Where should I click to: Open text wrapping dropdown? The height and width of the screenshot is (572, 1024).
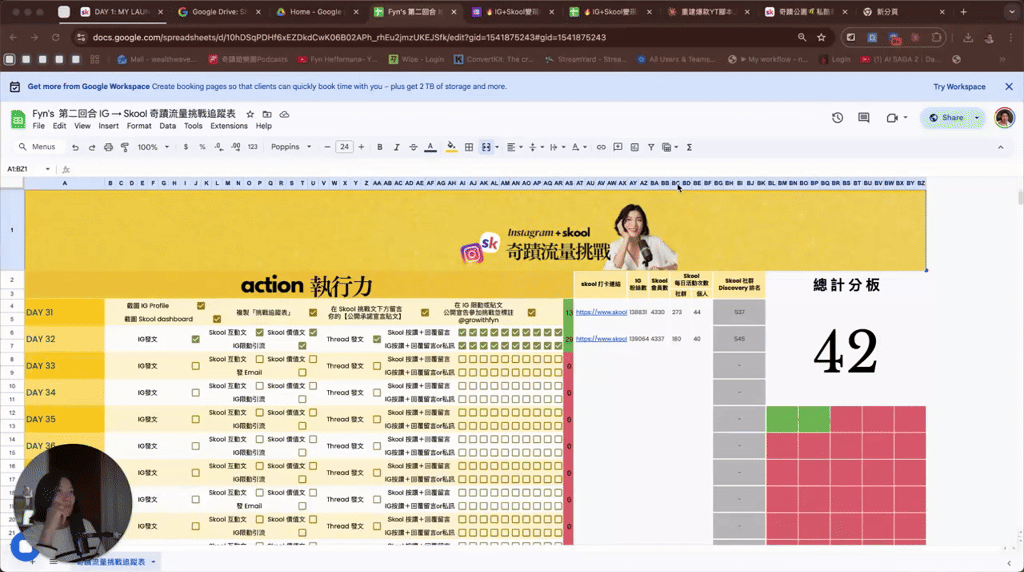click(556, 148)
